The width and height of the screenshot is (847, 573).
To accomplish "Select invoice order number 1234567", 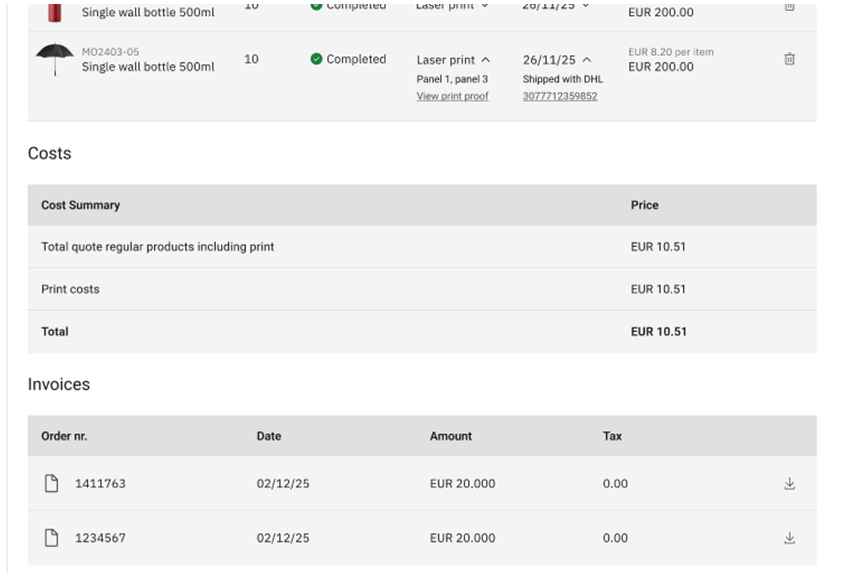I will coord(100,538).
